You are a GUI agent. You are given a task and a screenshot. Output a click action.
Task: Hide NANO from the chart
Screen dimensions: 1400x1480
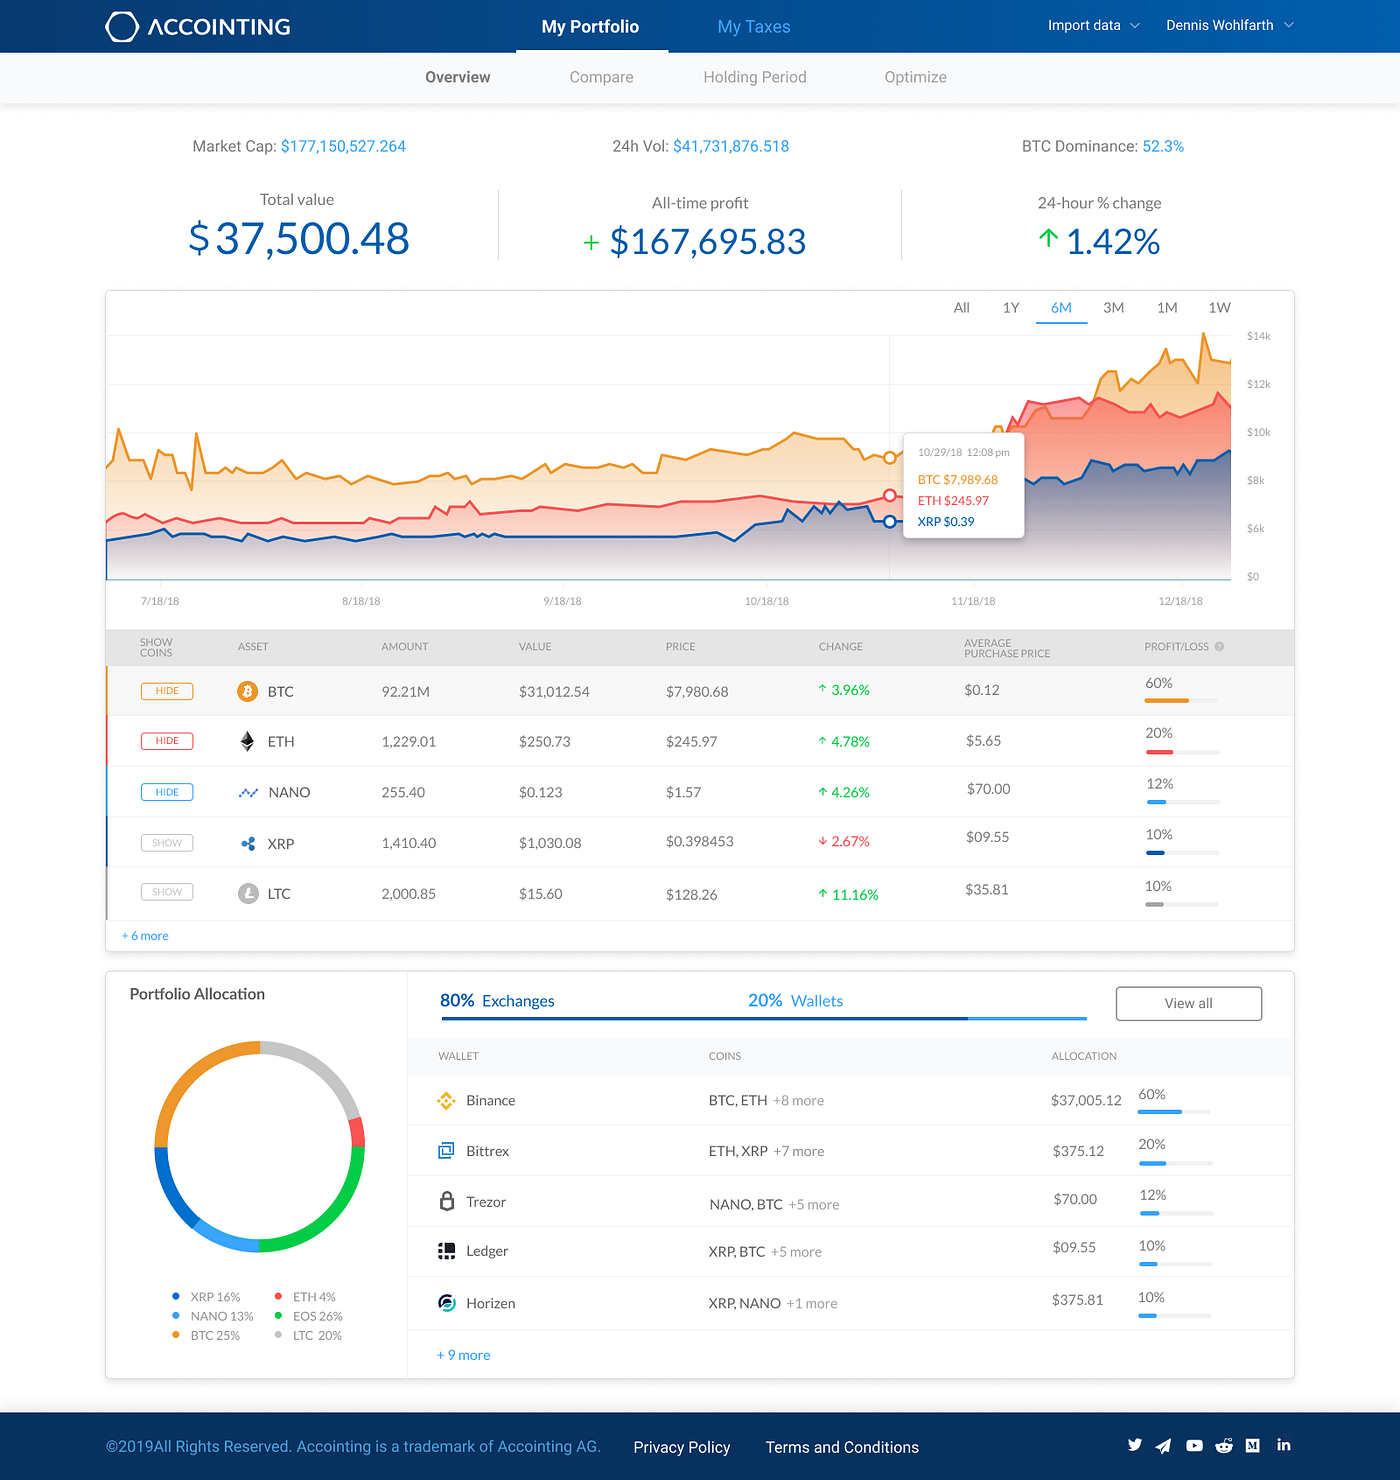167,791
